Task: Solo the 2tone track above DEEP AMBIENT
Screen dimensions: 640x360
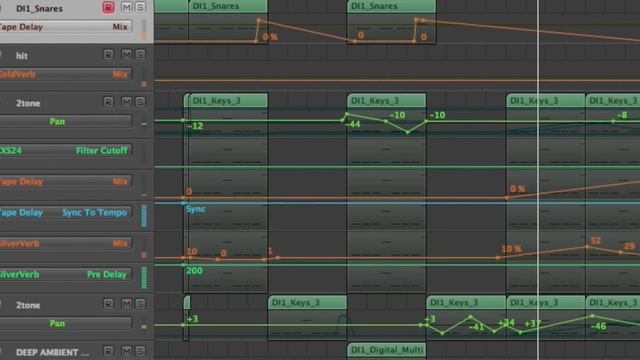Action: (140, 304)
